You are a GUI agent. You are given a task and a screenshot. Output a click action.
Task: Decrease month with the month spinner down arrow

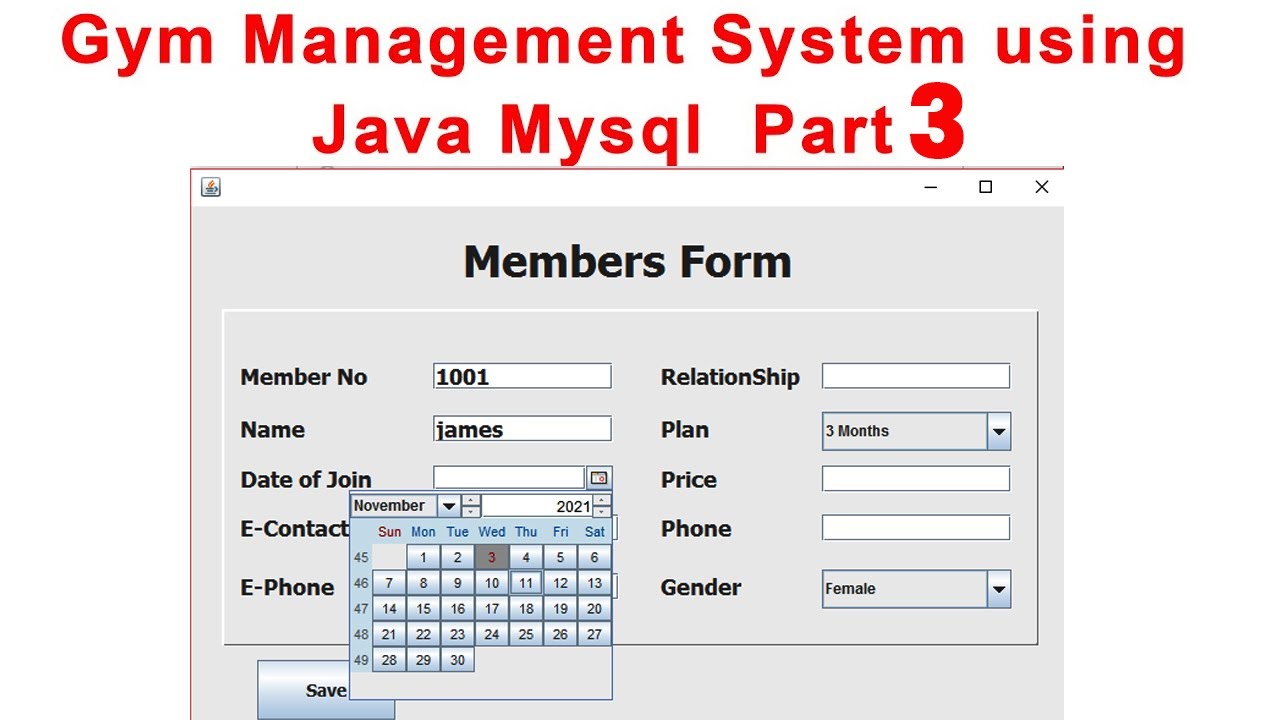tap(471, 512)
